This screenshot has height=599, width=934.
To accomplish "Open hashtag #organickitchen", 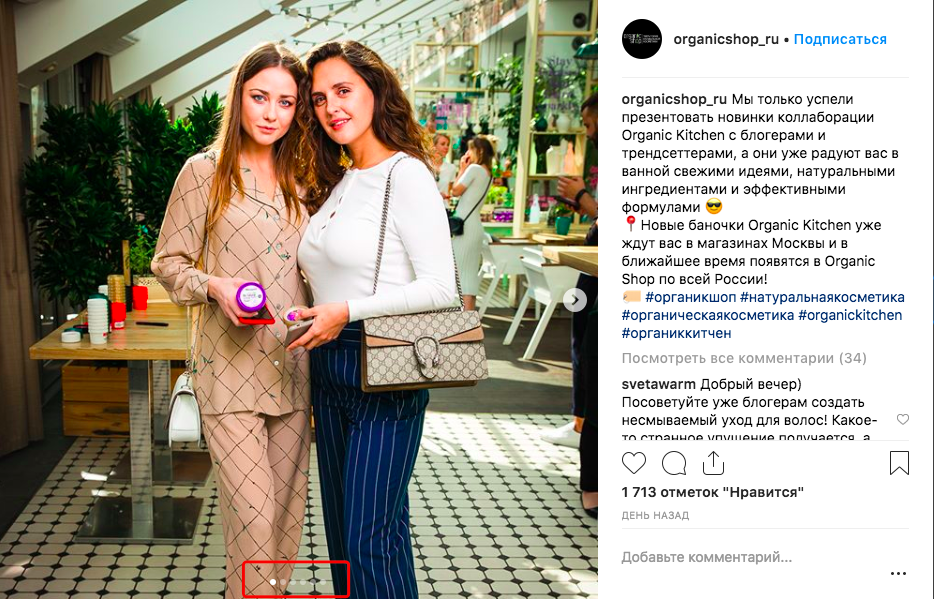I will tap(850, 315).
